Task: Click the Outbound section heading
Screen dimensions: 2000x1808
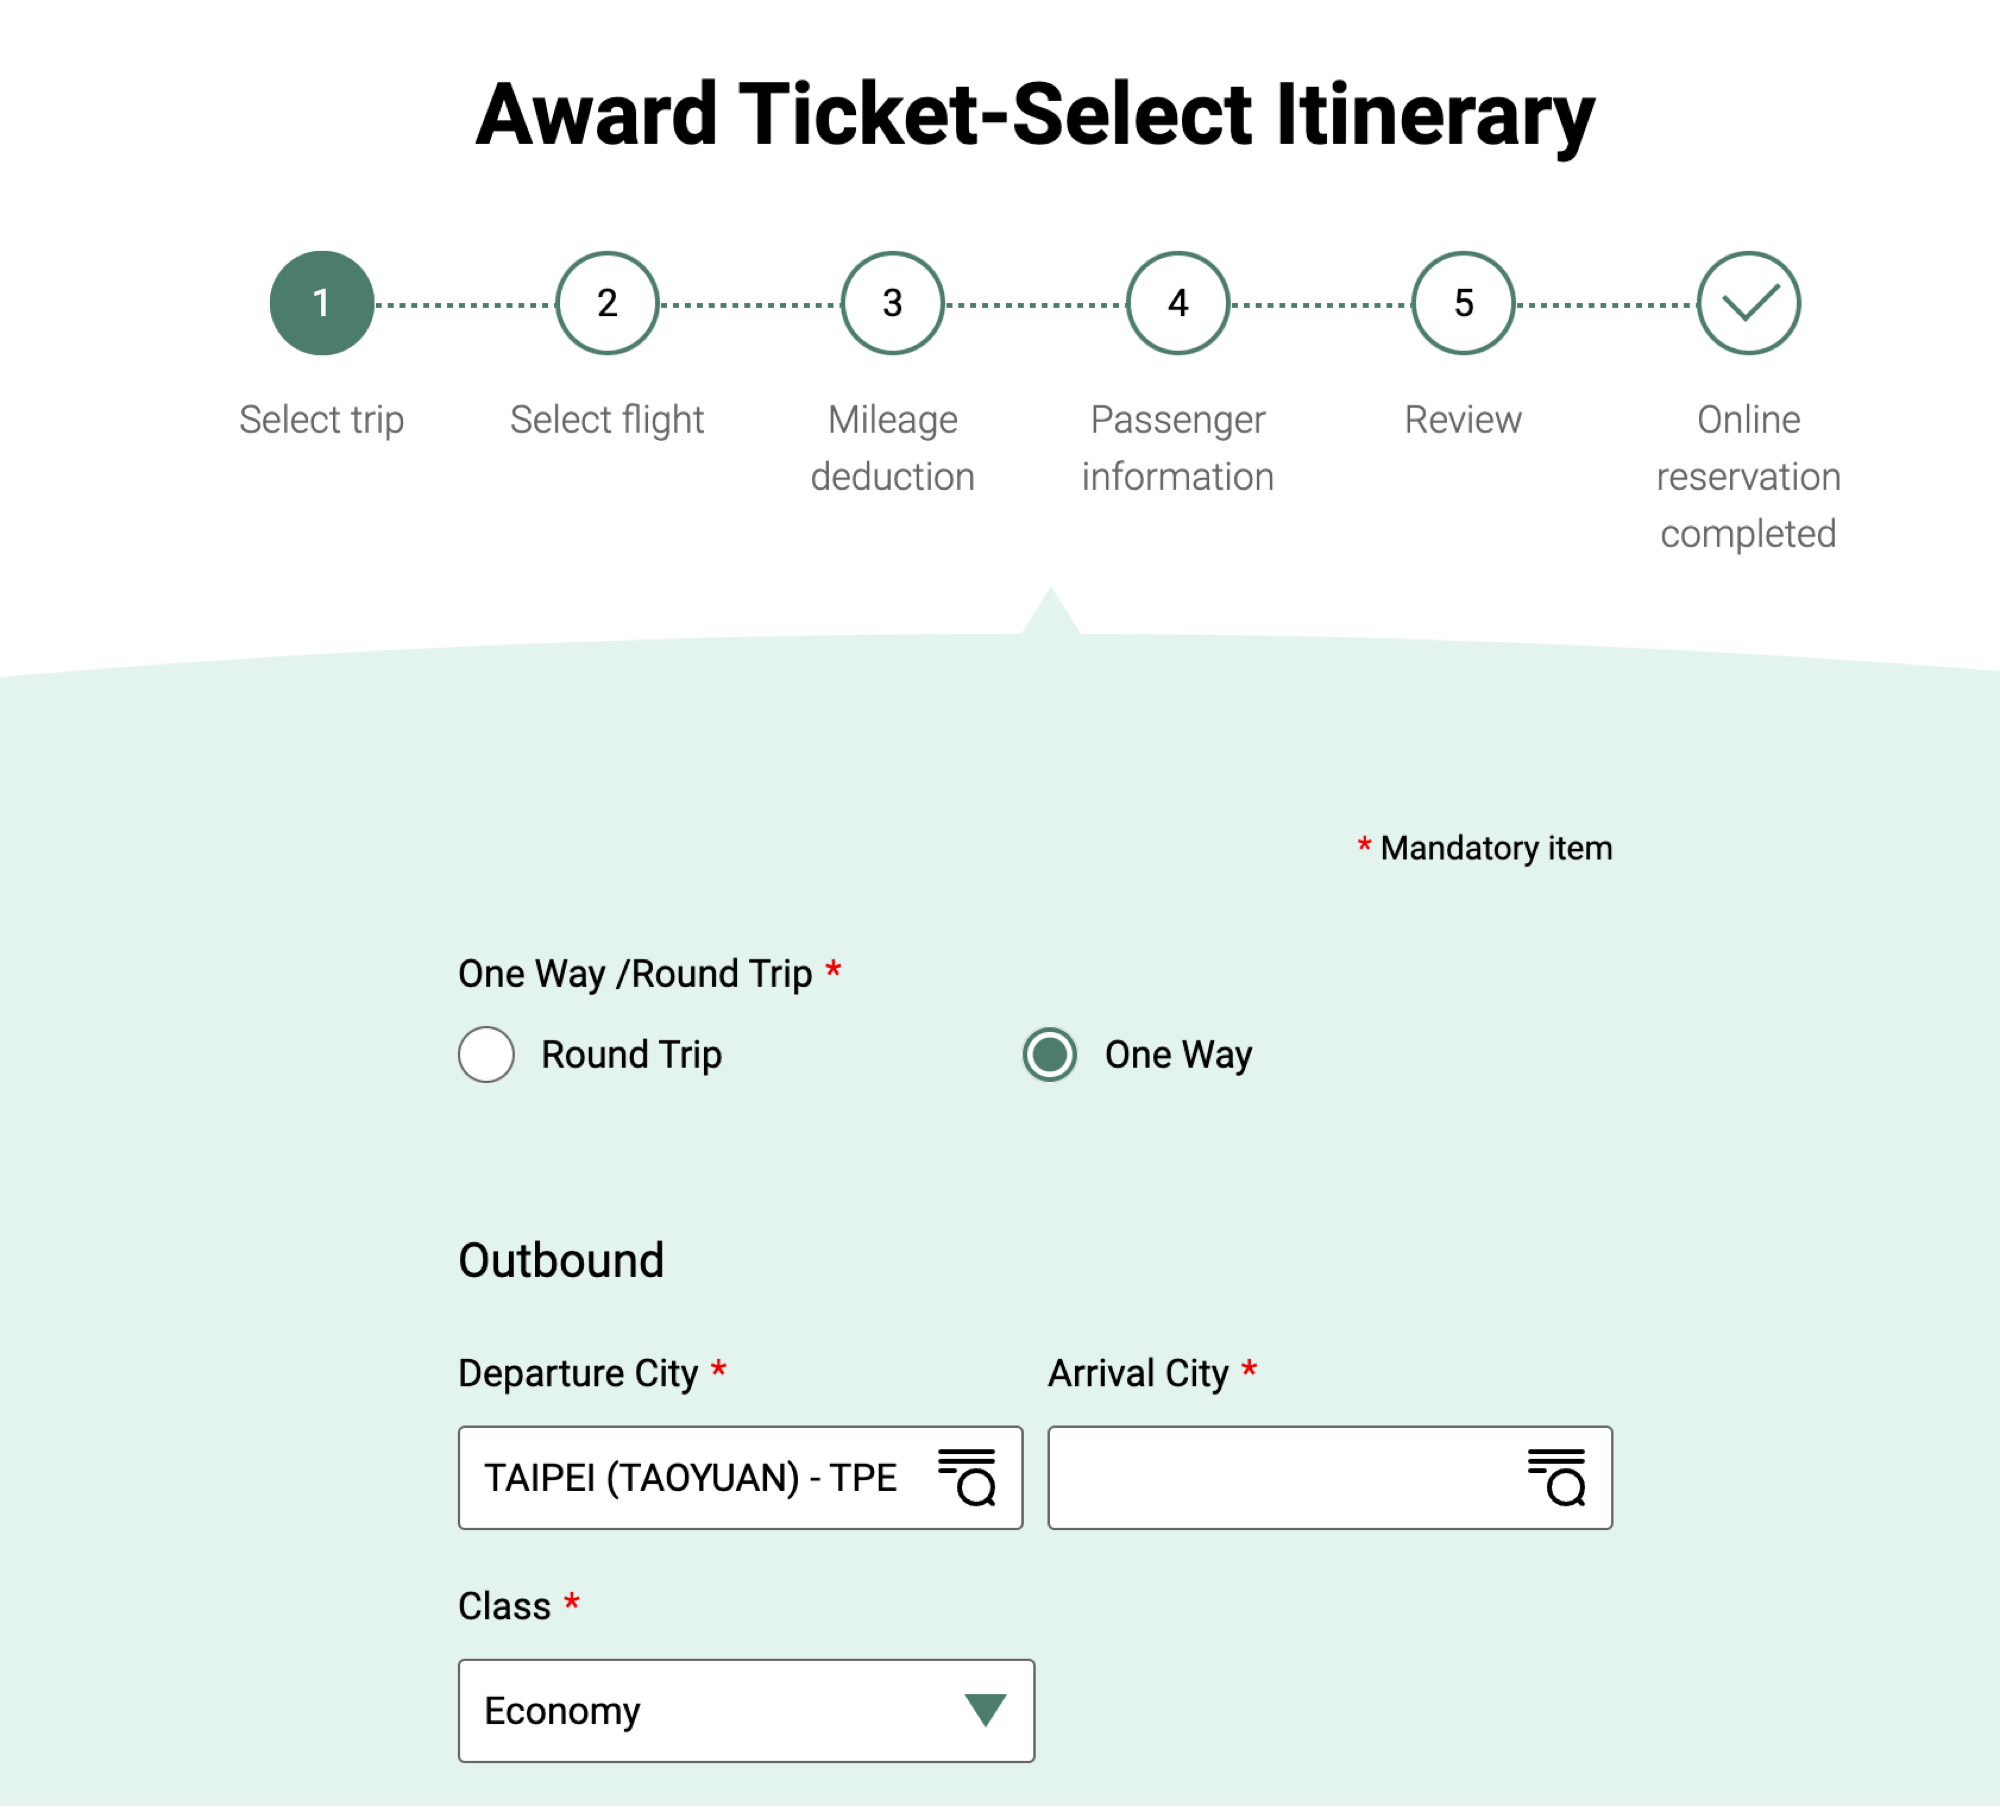Action: pyautogui.click(x=561, y=1259)
